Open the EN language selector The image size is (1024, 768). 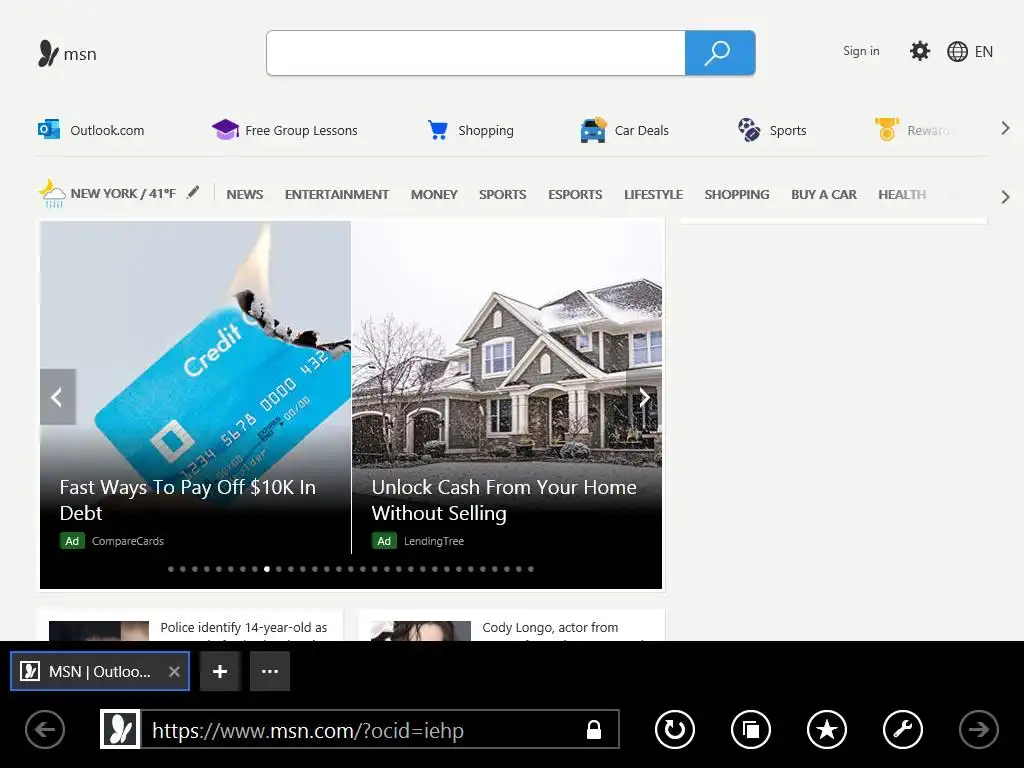[984, 52]
